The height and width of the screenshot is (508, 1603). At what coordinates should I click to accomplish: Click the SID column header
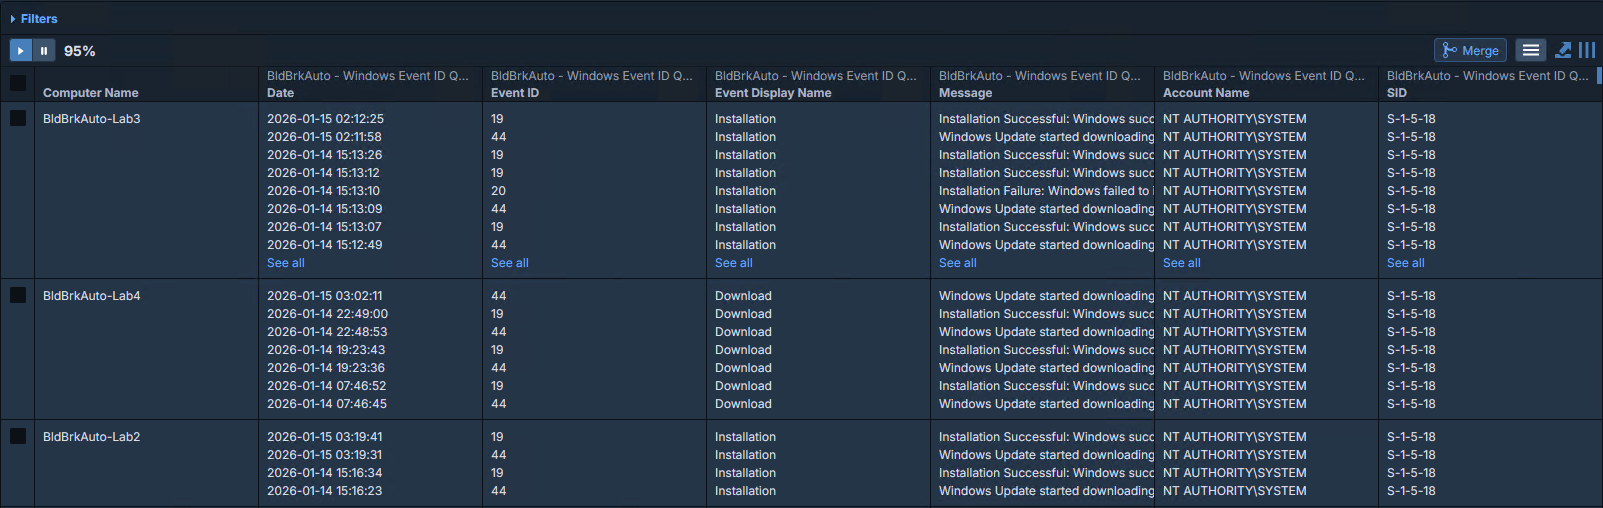coord(1397,93)
